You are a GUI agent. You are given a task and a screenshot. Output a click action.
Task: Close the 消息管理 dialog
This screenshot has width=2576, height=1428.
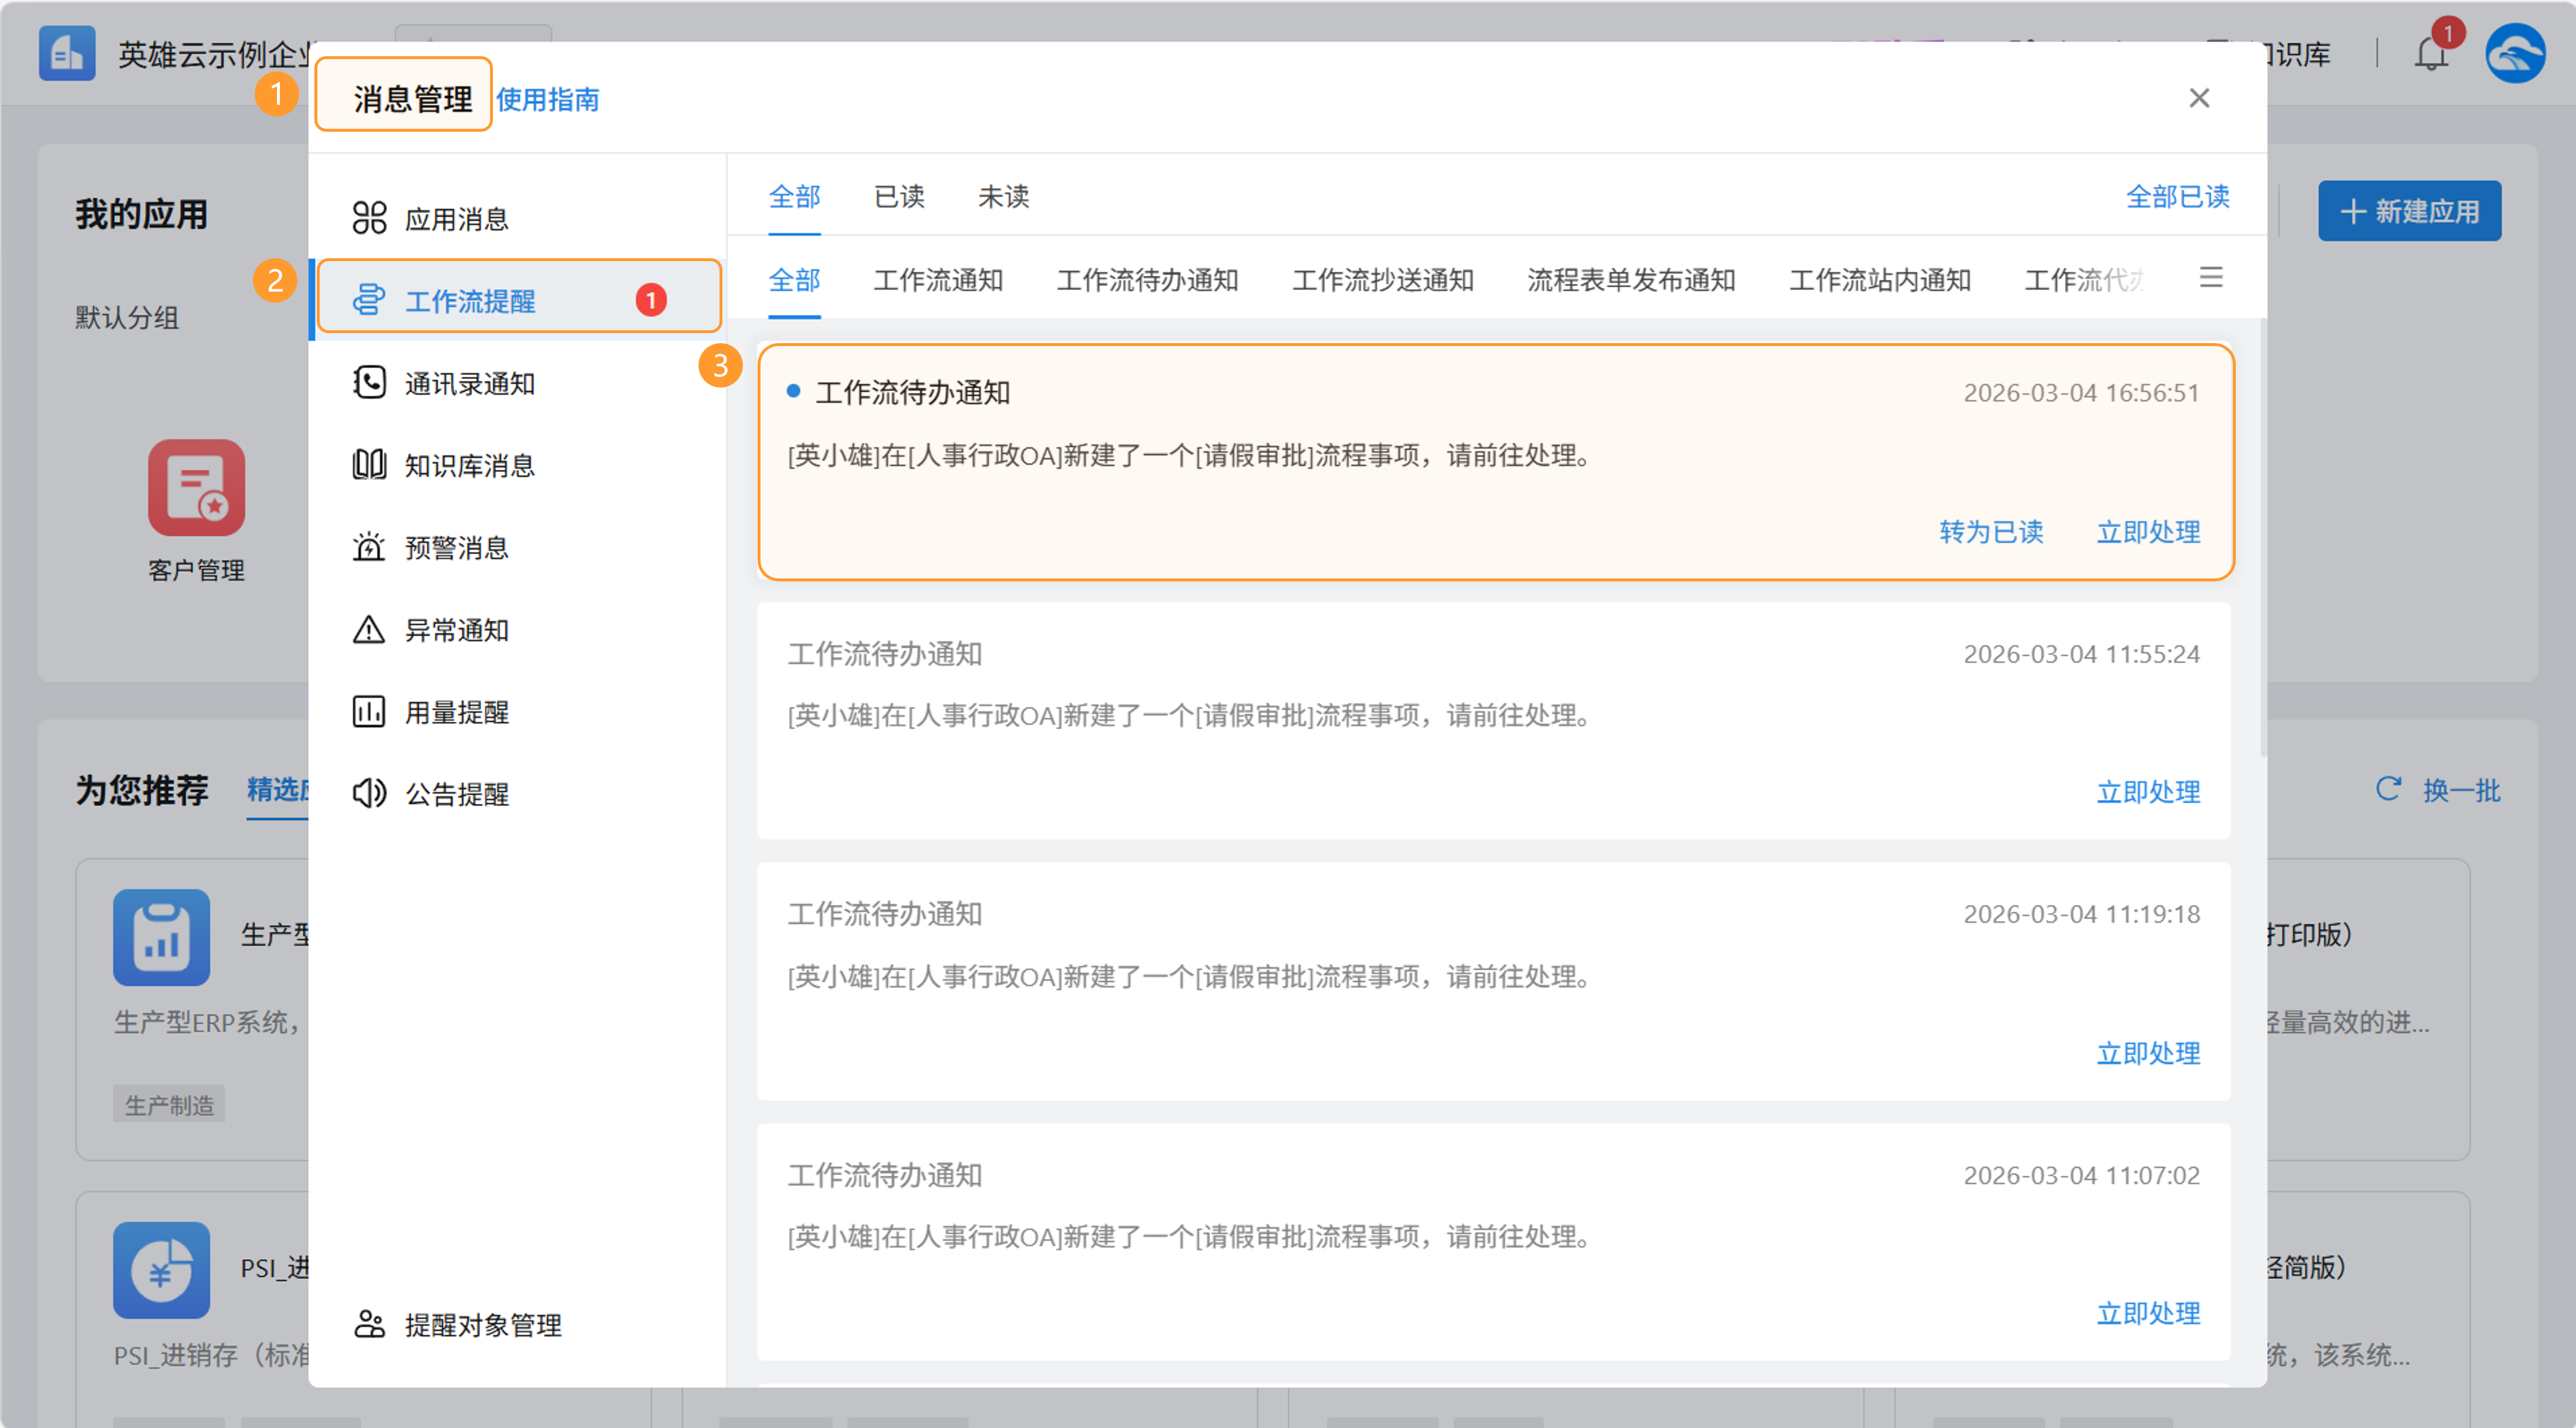coord(2199,98)
